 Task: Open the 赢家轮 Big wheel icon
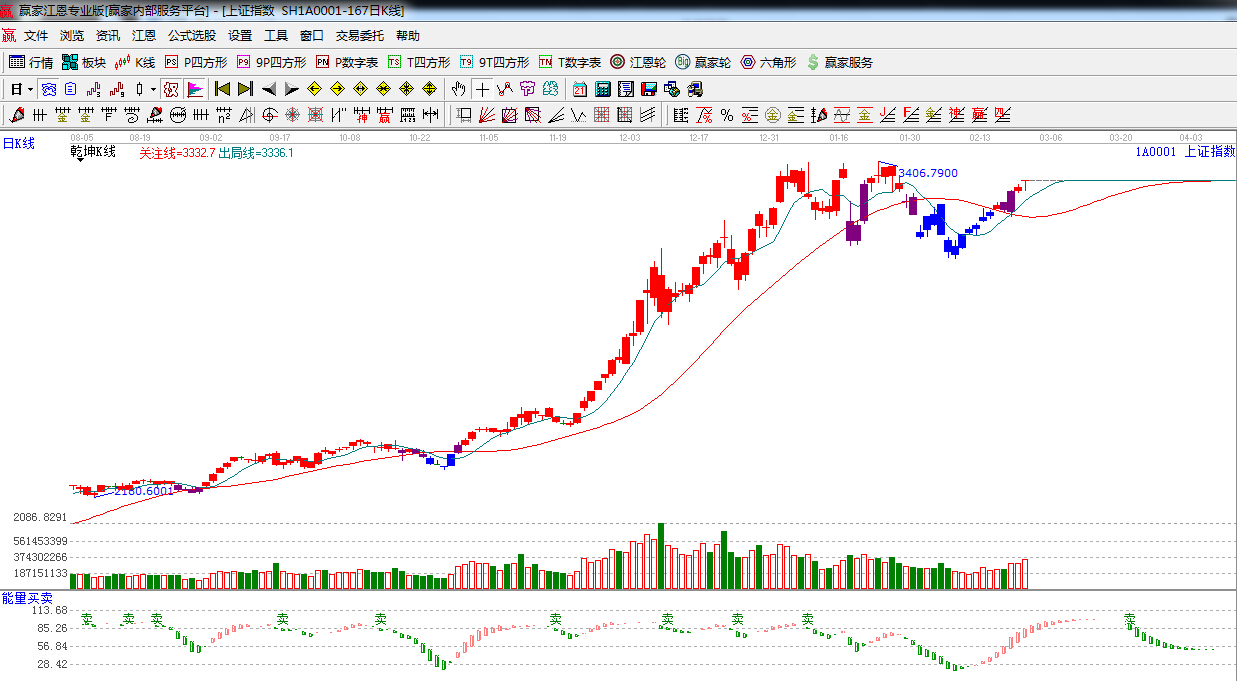coord(702,62)
